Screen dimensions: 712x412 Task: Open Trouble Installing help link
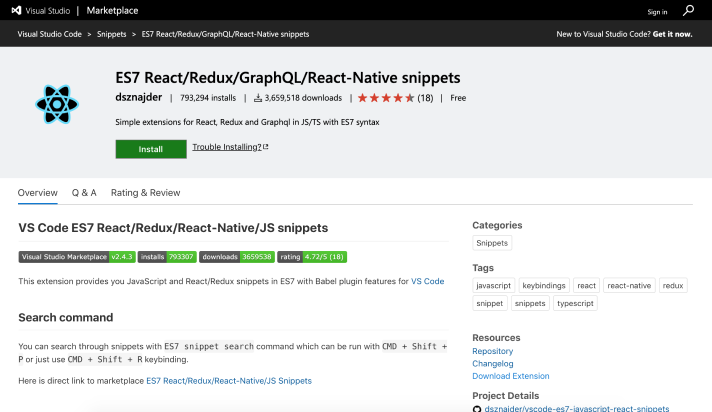pos(227,147)
